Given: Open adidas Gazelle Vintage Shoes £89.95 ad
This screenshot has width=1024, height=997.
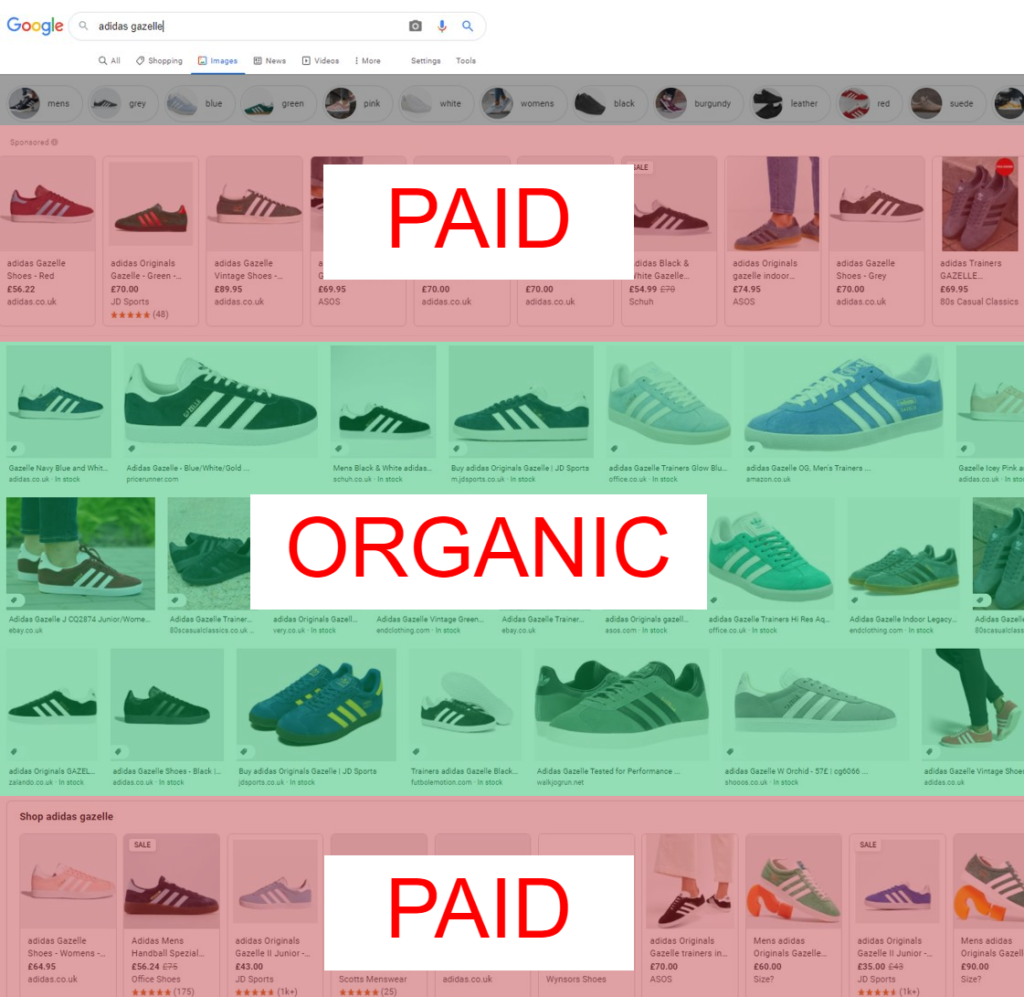Looking at the screenshot, I should tap(255, 240).
